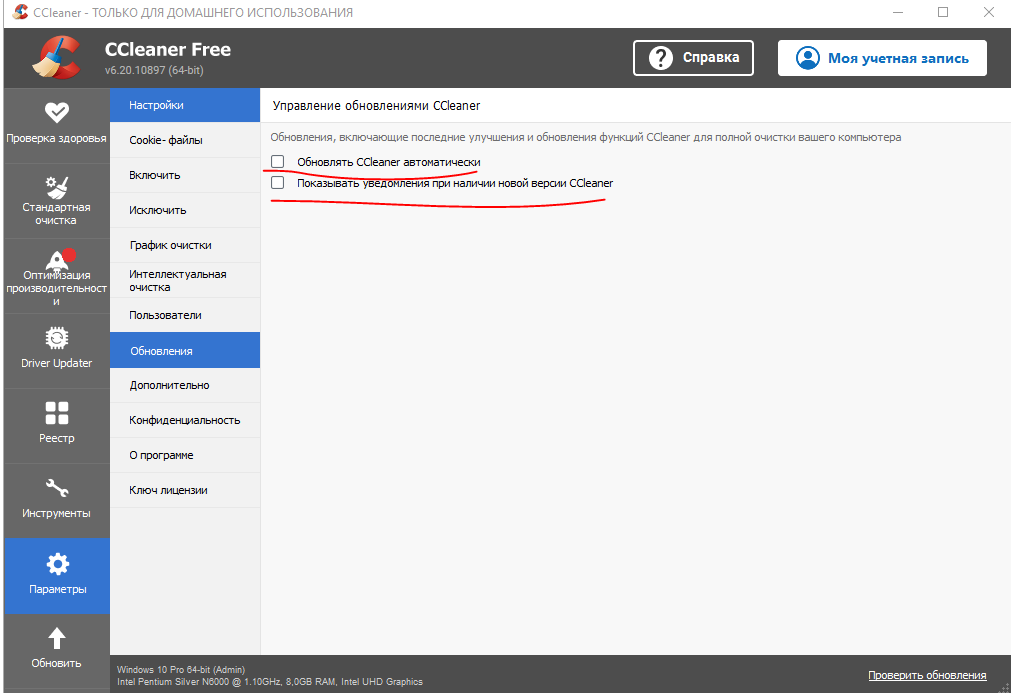Click the CCleaner logo in header
This screenshot has width=1011, height=693.
click(x=57, y=57)
